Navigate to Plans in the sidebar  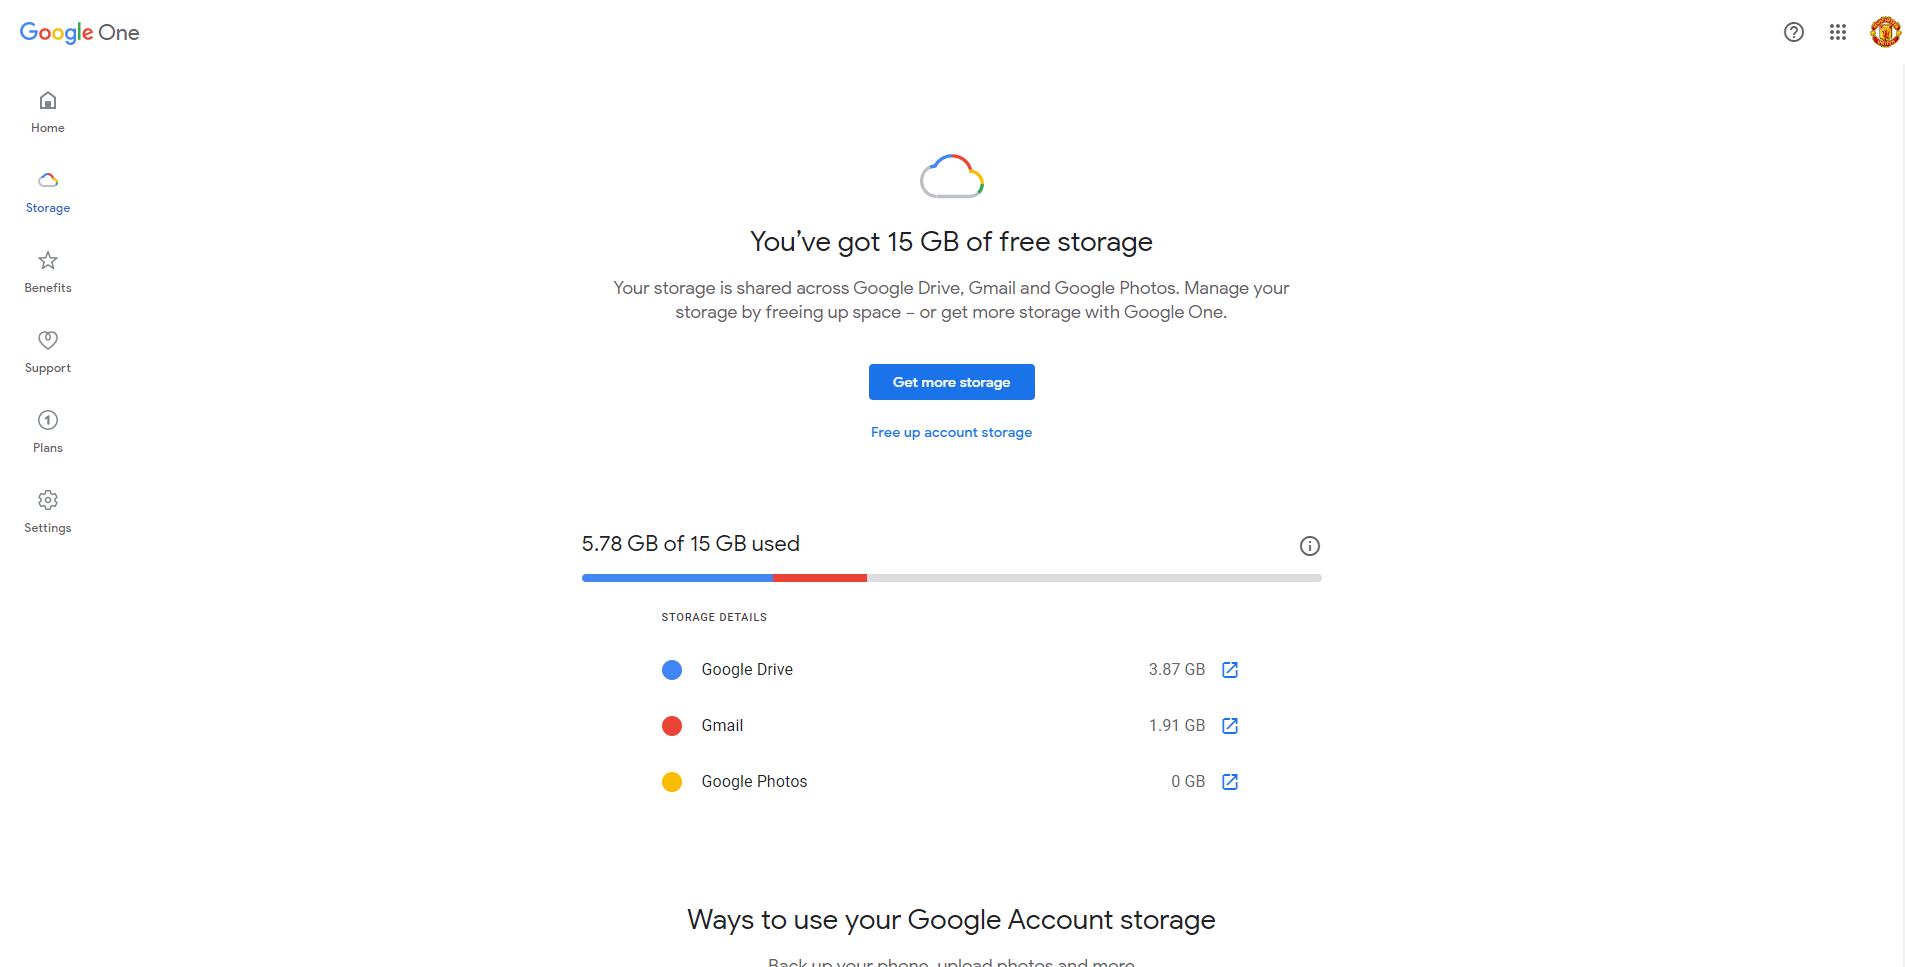point(48,431)
